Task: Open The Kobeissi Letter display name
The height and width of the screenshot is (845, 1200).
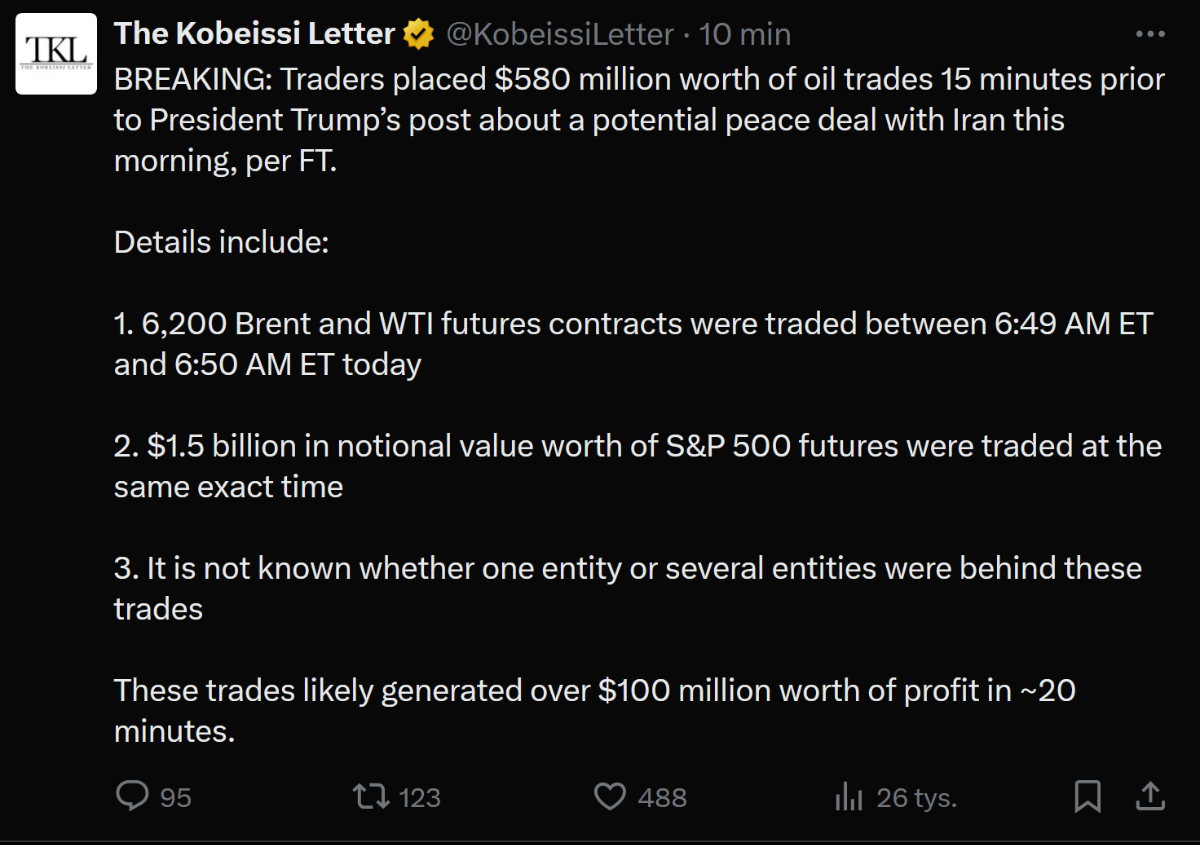Action: coord(254,34)
